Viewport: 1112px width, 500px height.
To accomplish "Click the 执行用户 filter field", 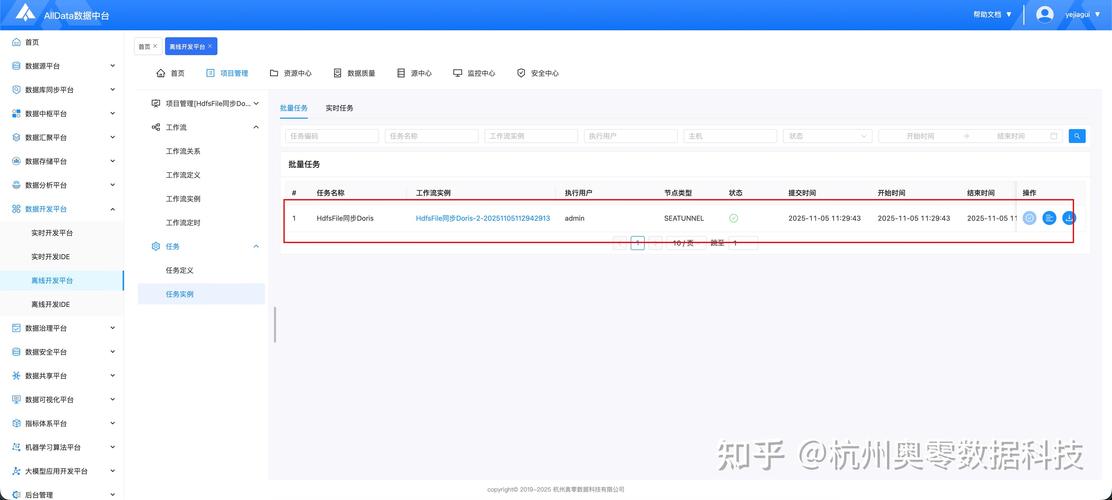I will click(x=630, y=135).
